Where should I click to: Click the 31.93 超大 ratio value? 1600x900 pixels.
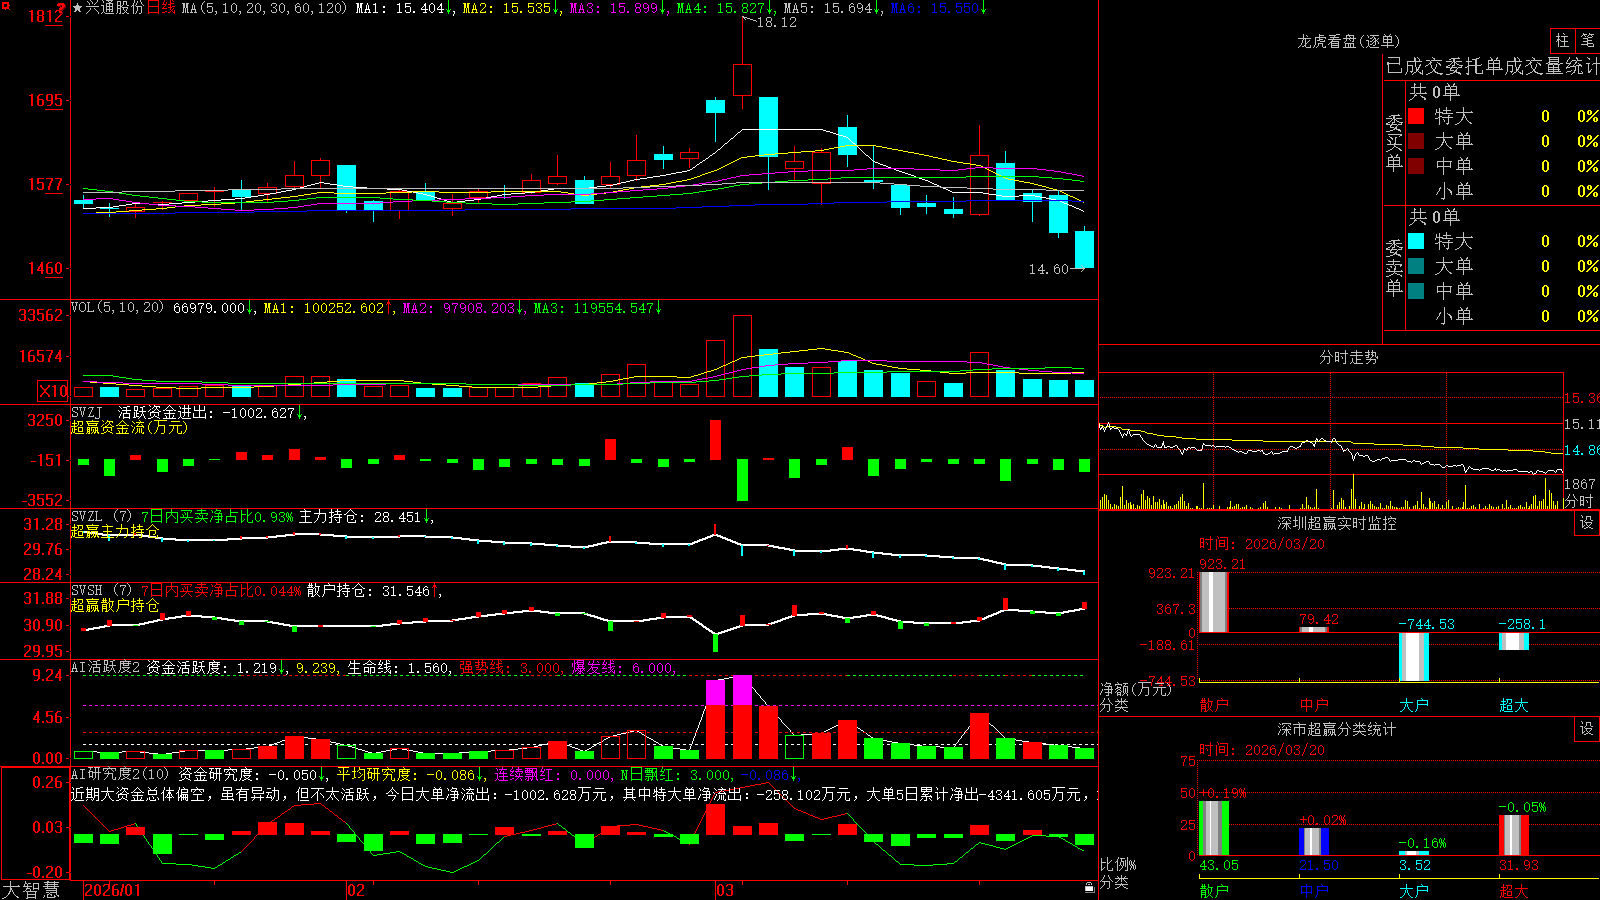pos(1519,865)
